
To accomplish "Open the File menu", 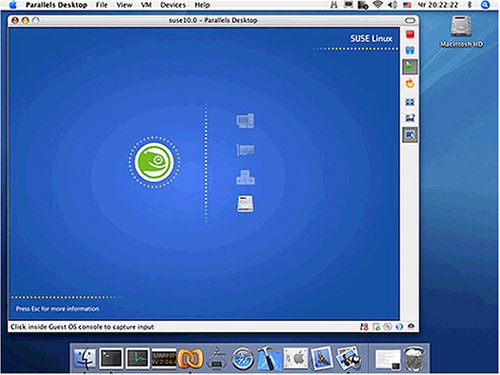I will (x=102, y=5).
